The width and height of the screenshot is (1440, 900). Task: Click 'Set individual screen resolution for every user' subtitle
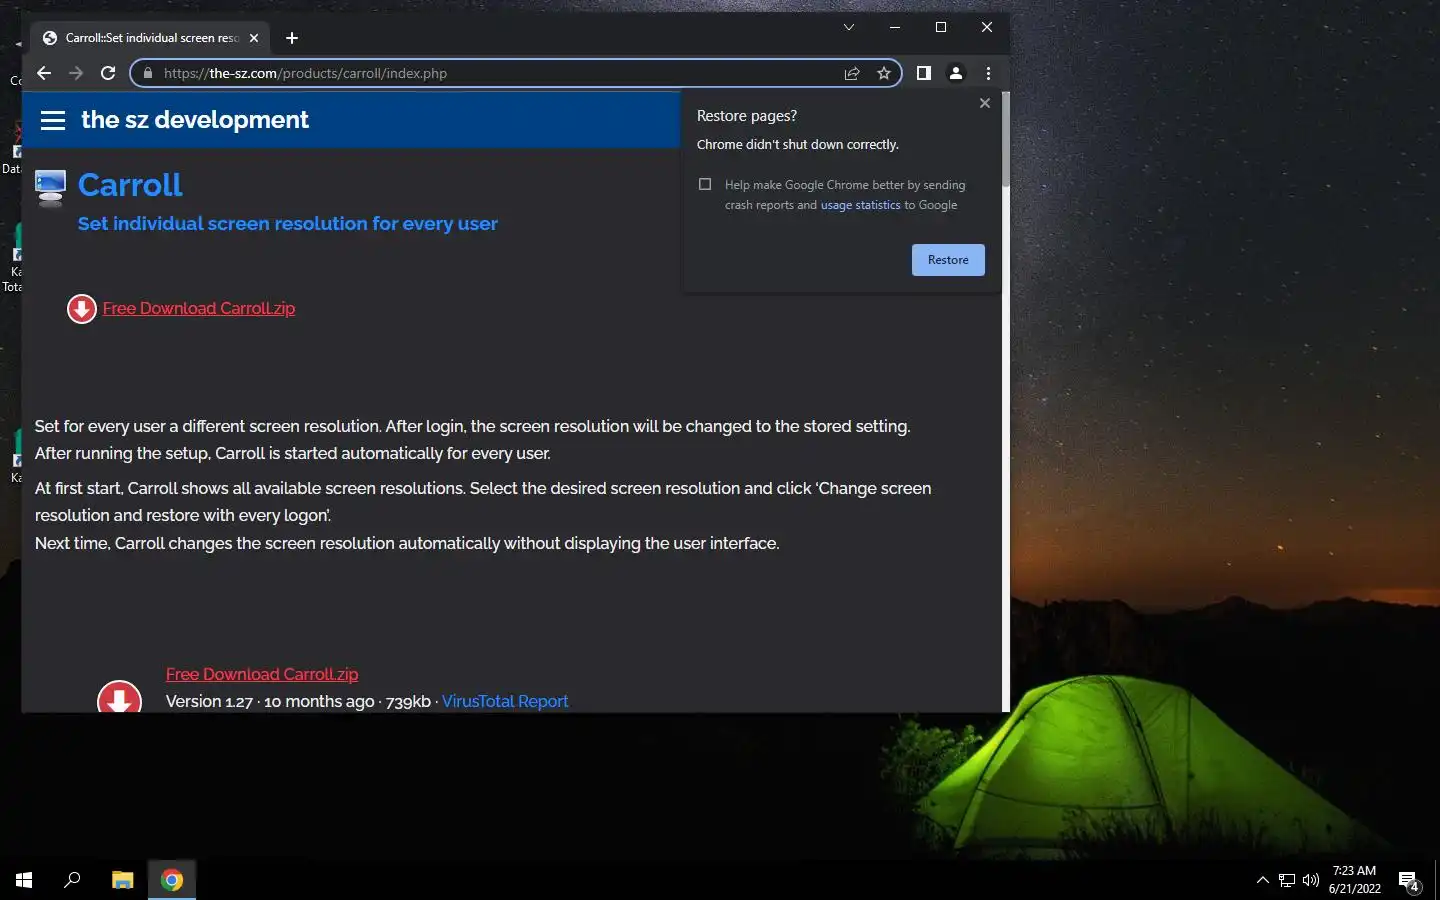point(288,224)
